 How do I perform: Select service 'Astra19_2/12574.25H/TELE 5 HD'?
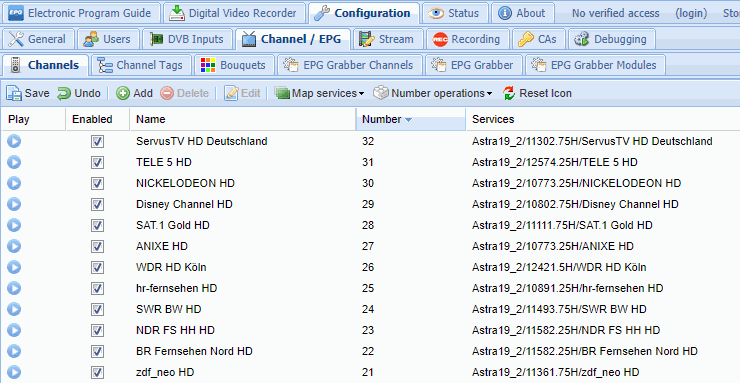tap(555, 162)
